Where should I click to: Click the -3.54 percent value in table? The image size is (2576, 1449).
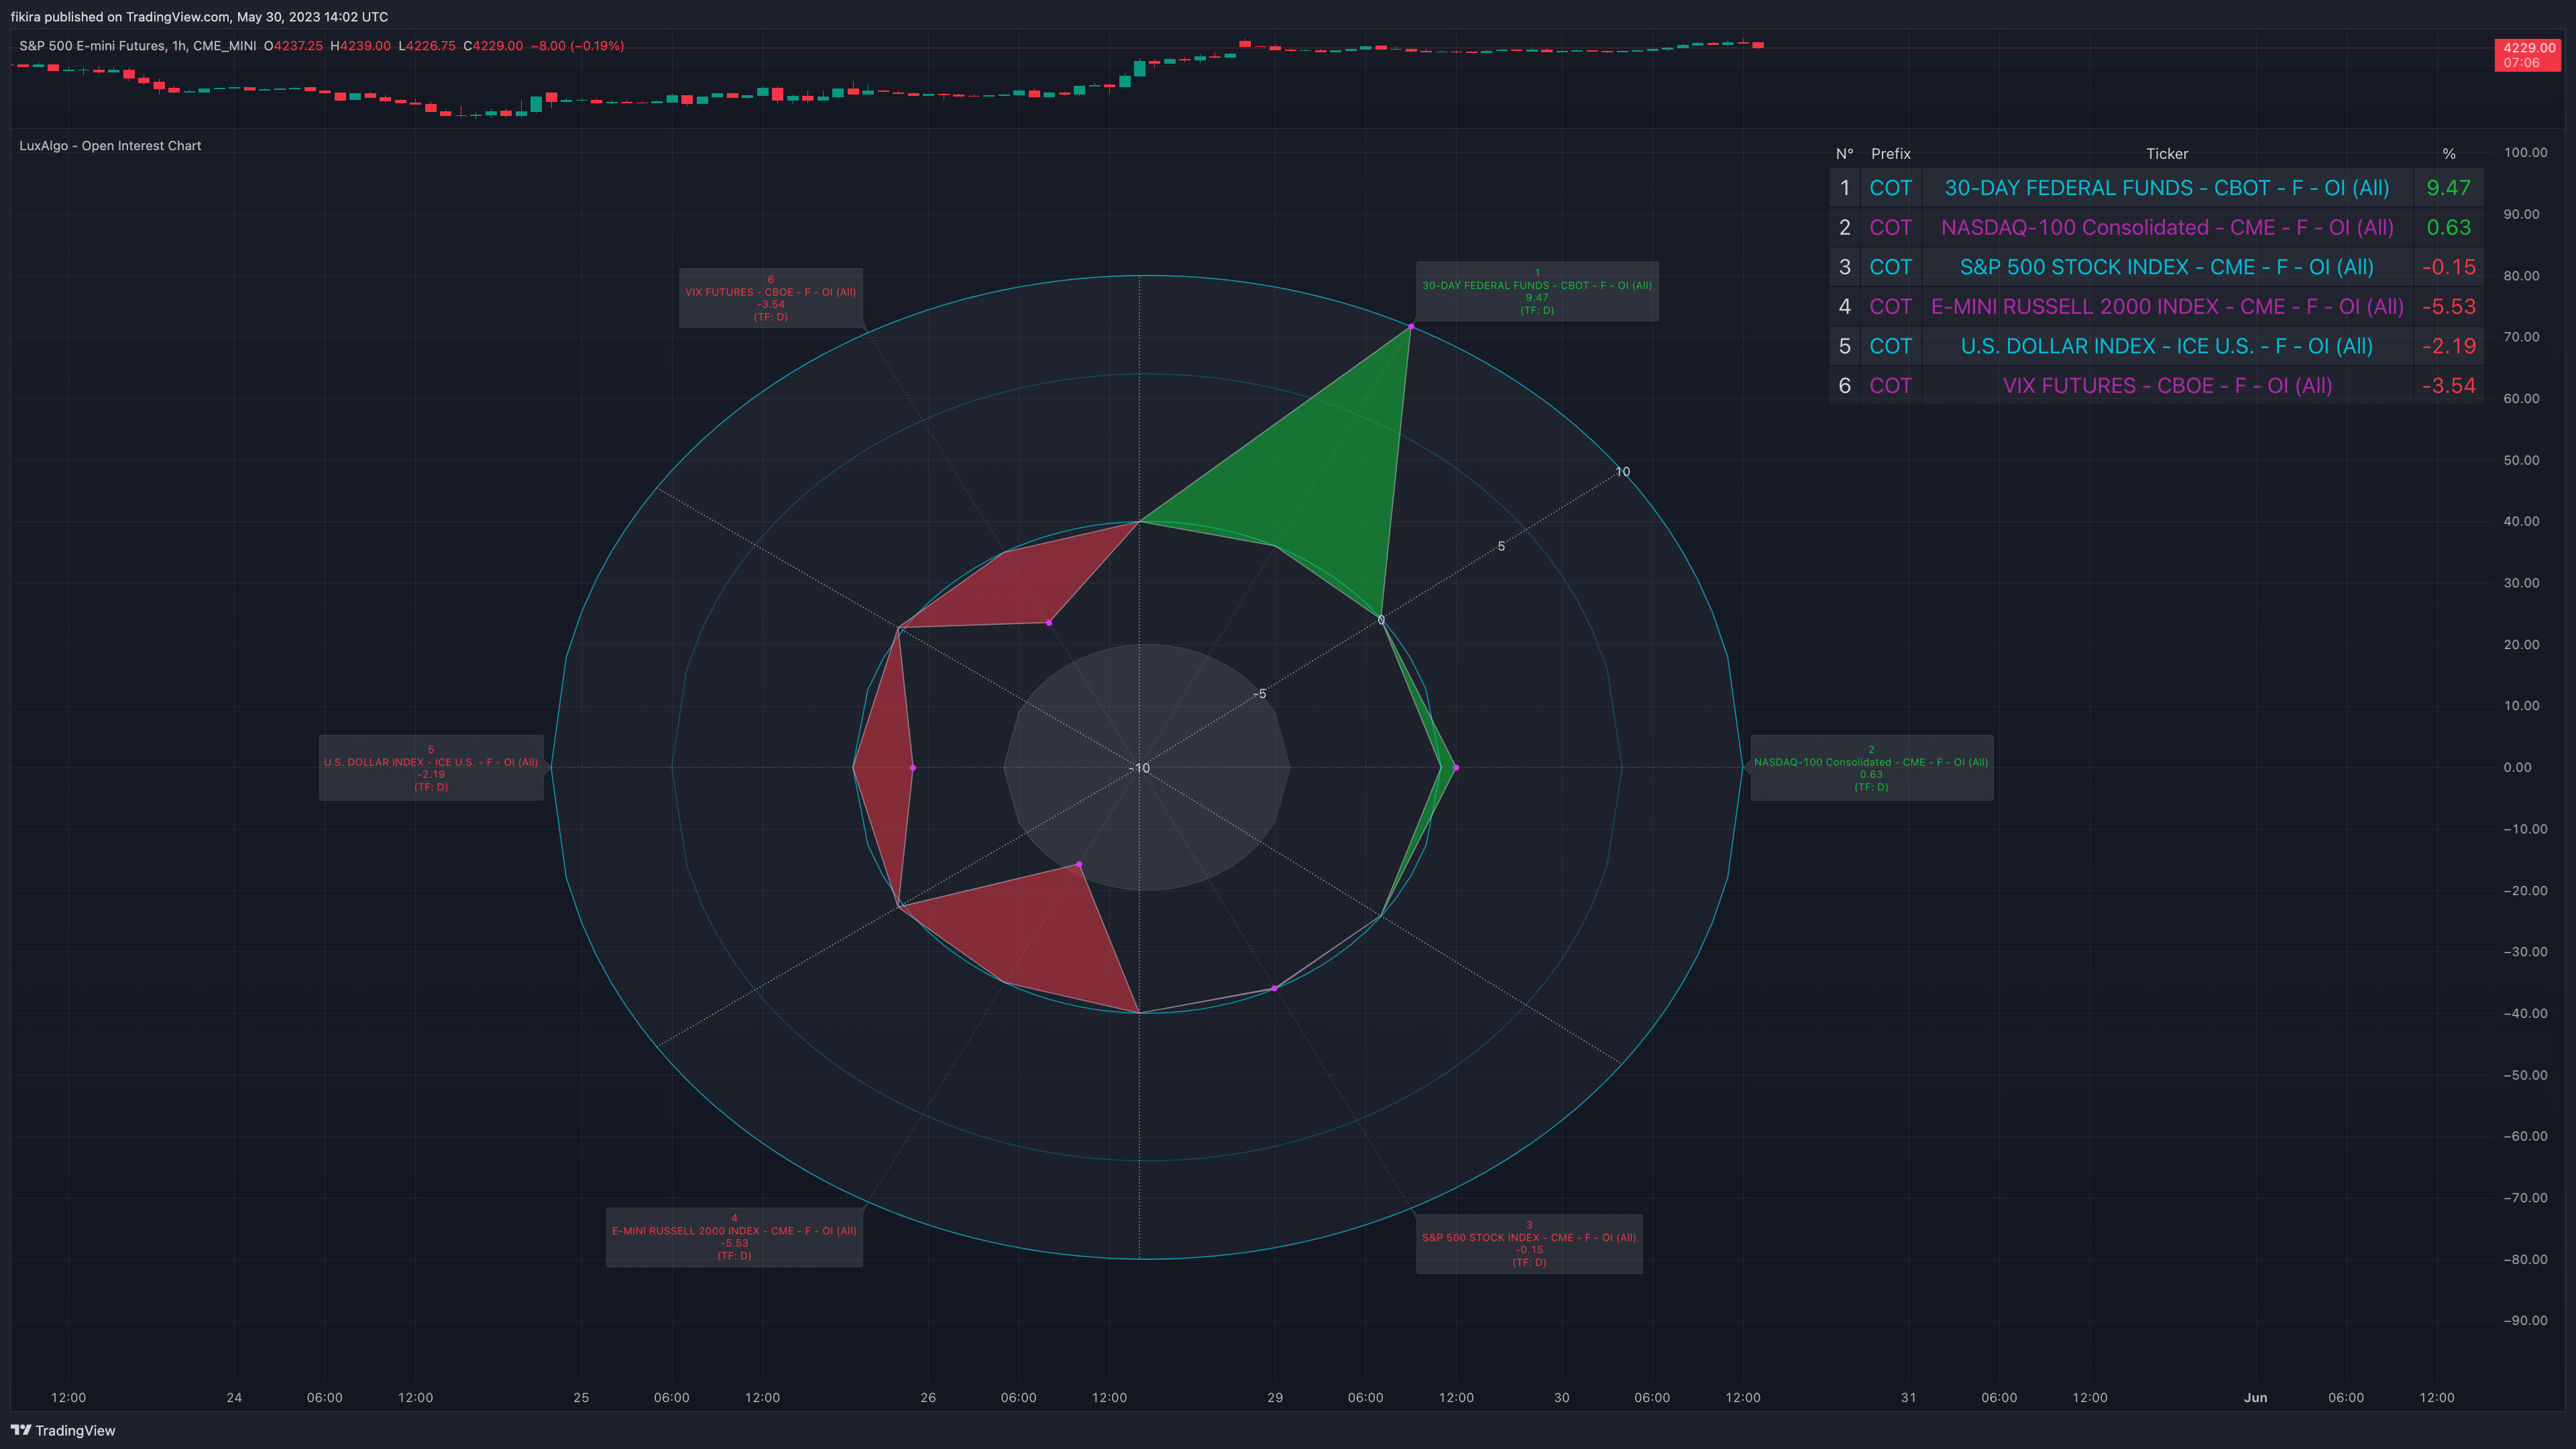coord(2448,386)
